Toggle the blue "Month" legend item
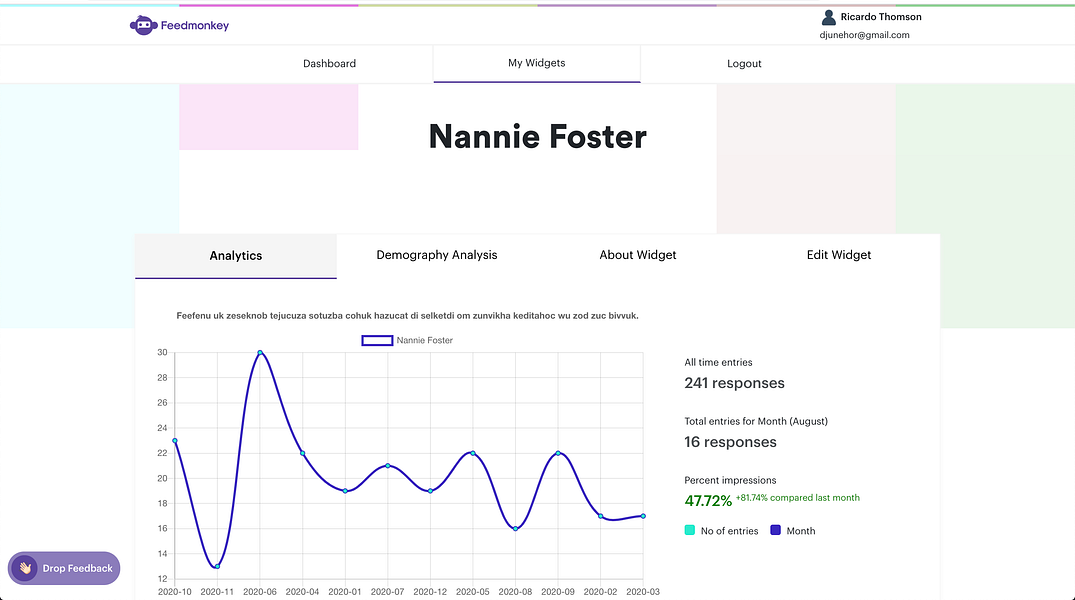The width and height of the screenshot is (1075, 600). click(x=793, y=530)
